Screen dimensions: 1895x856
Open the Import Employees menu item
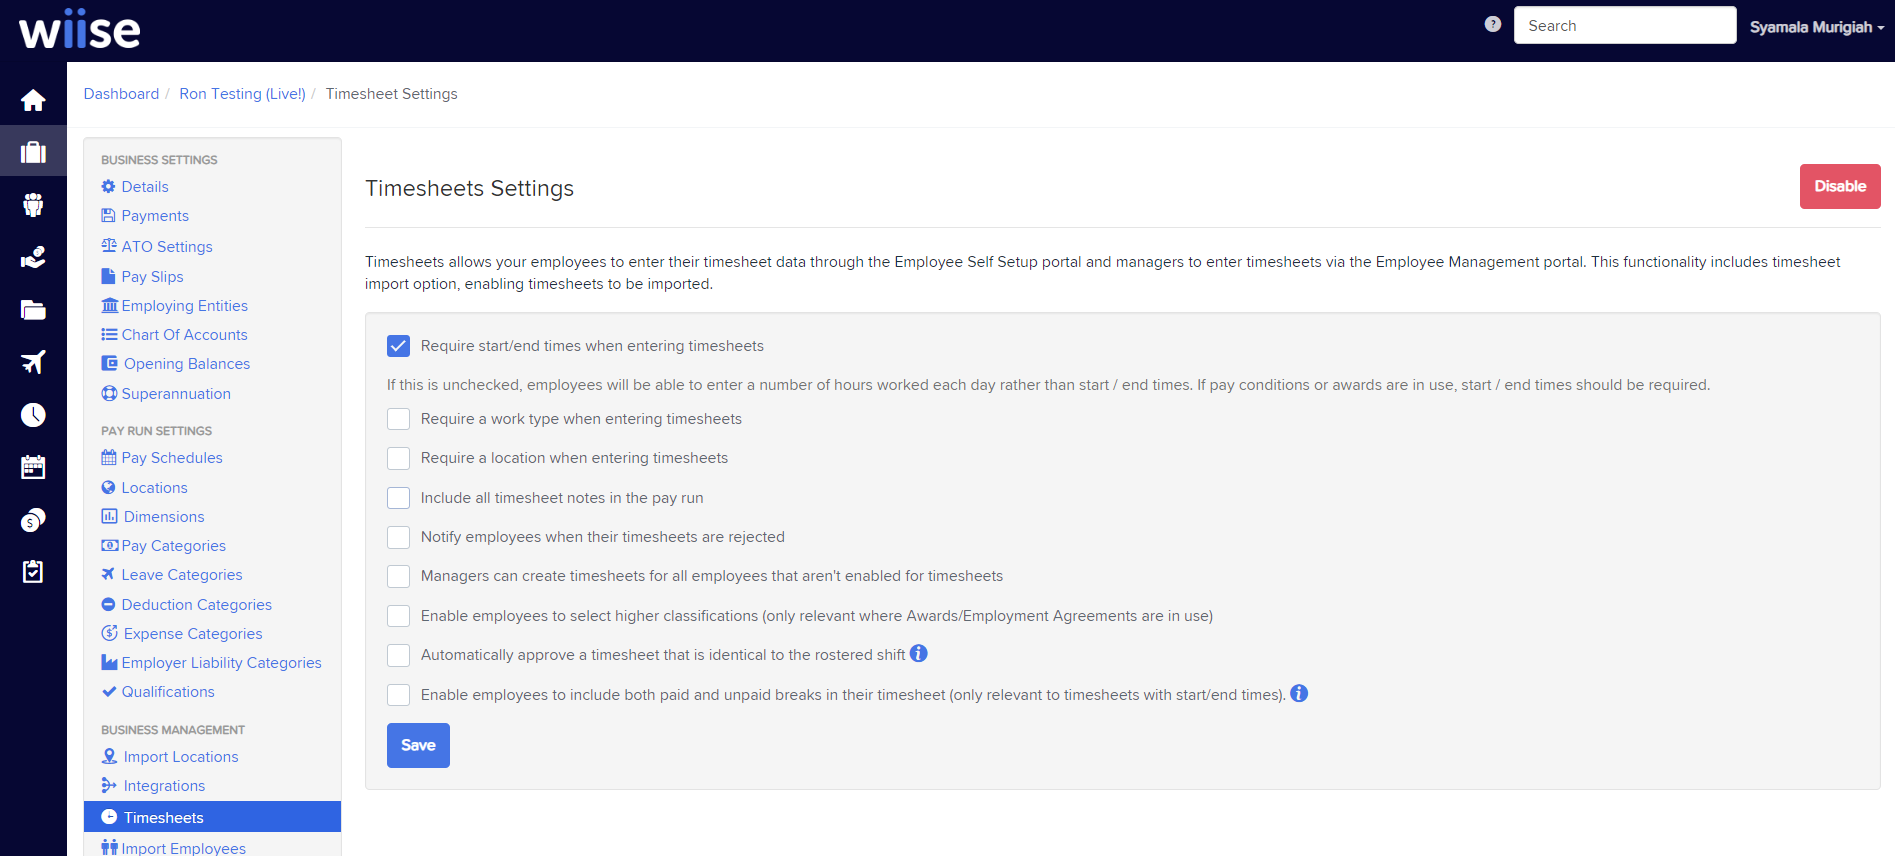[x=182, y=848]
